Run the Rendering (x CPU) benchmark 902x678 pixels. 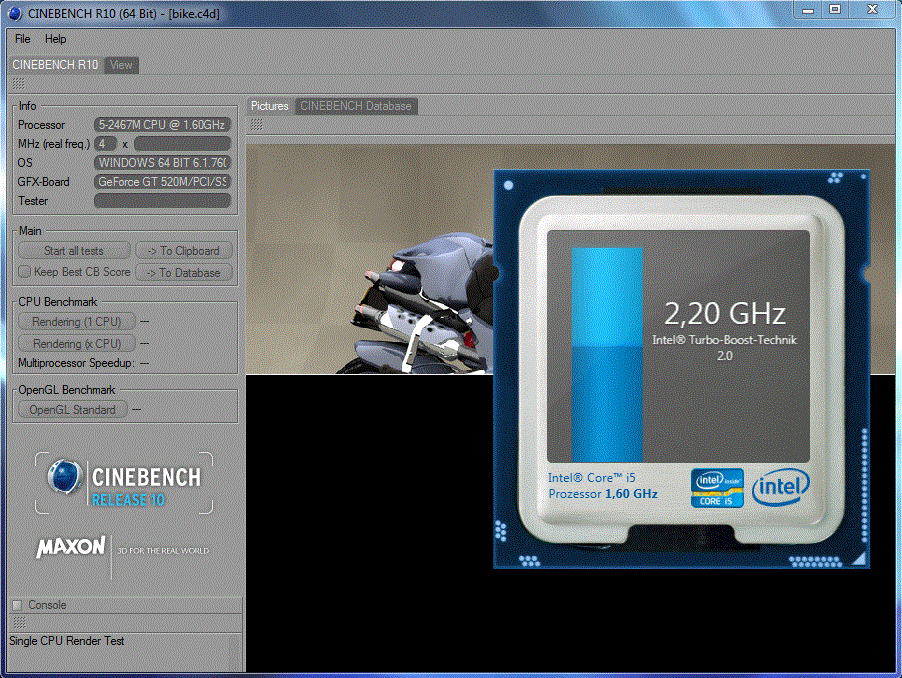(x=77, y=343)
